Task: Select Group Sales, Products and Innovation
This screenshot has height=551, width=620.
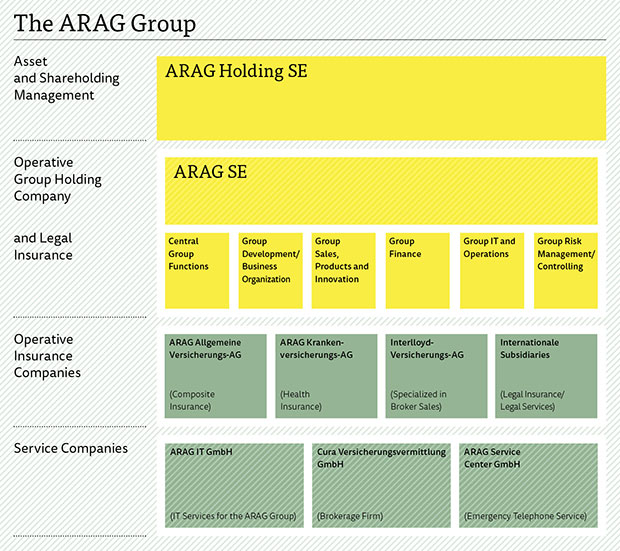Action: point(343,270)
